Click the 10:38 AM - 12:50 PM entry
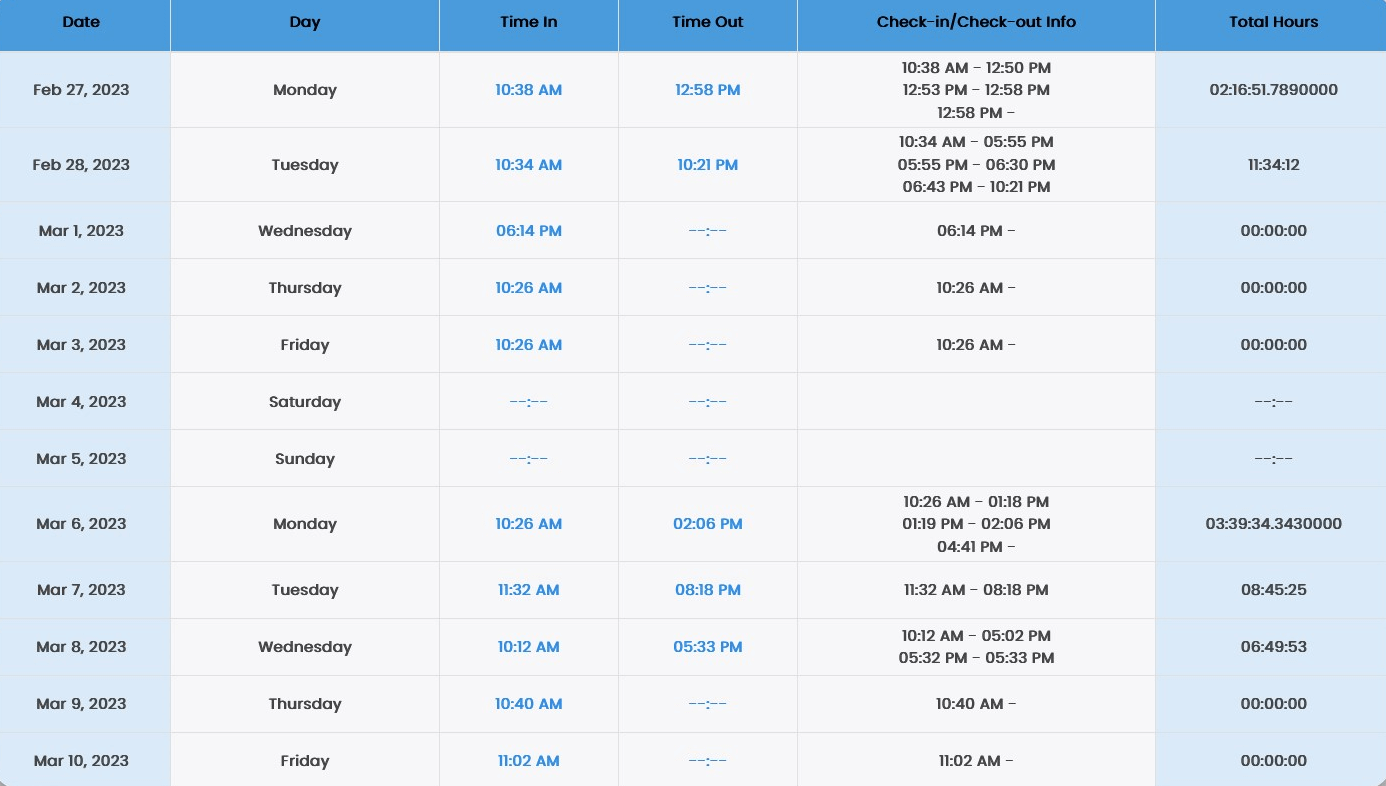 (x=976, y=68)
